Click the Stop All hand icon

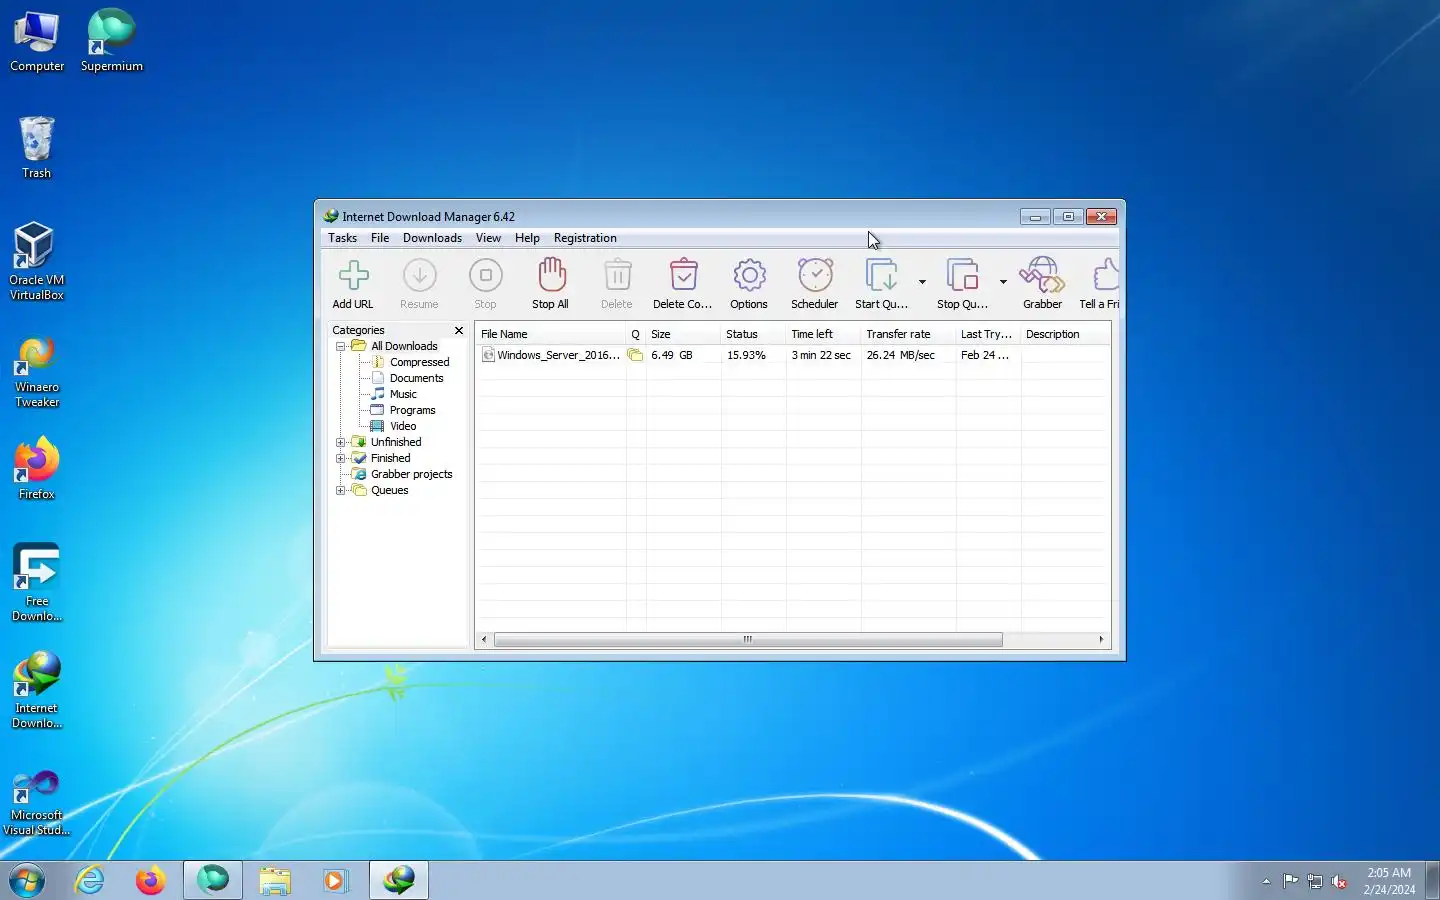pos(551,275)
